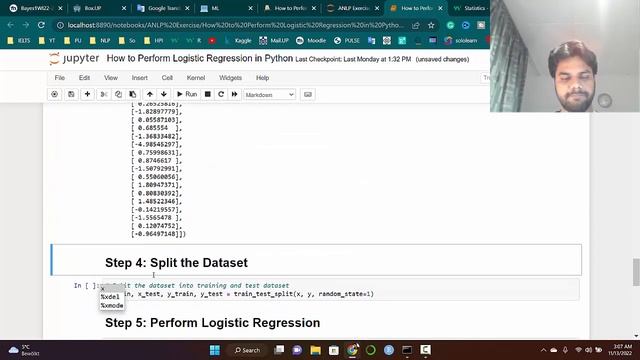Click the leftmost circular toolbar icon
Screen dimensions: 640x360
(x=54, y=94)
